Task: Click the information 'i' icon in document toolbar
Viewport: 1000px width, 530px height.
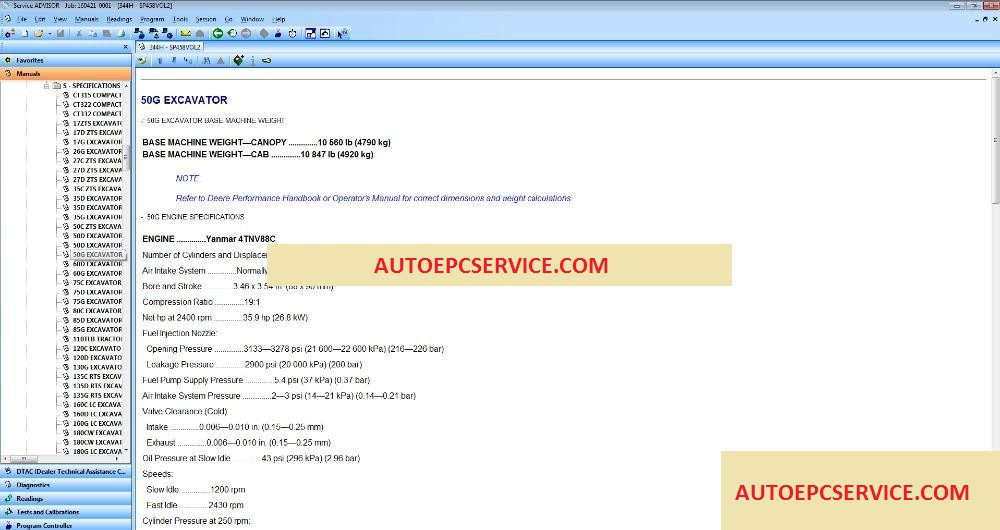Action: pyautogui.click(x=253, y=61)
